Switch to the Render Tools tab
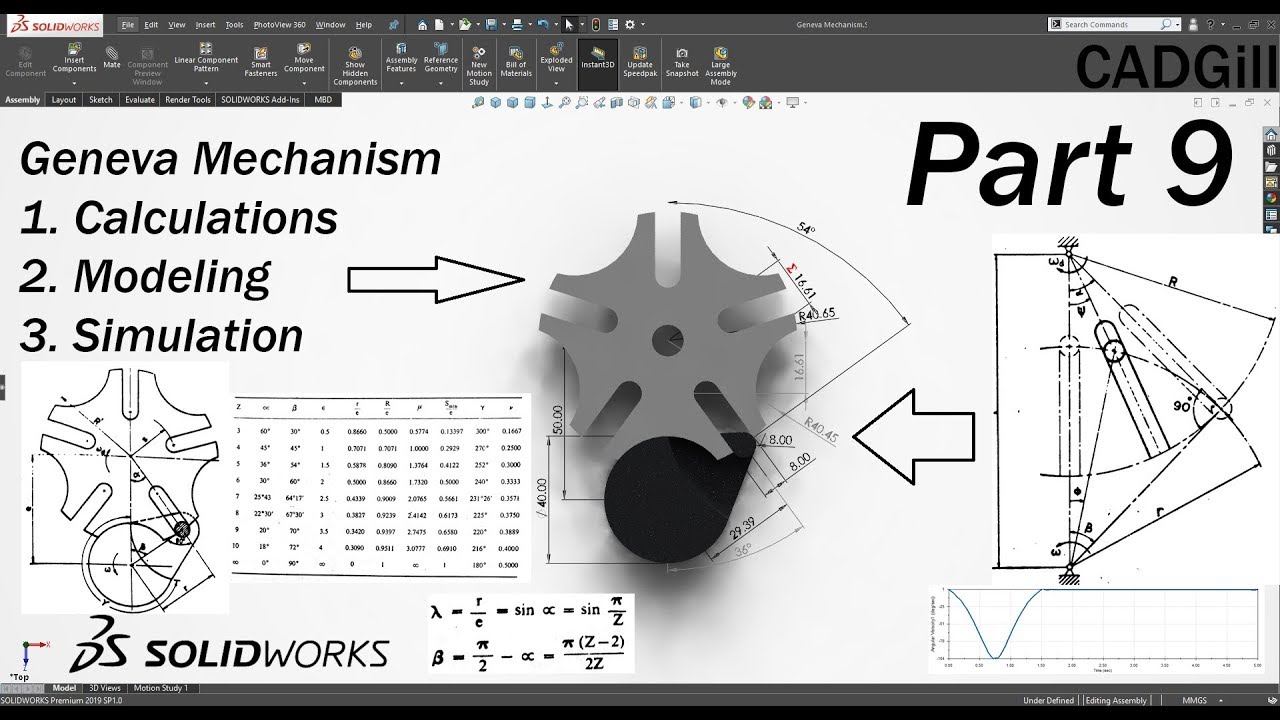1280x720 pixels. click(188, 100)
